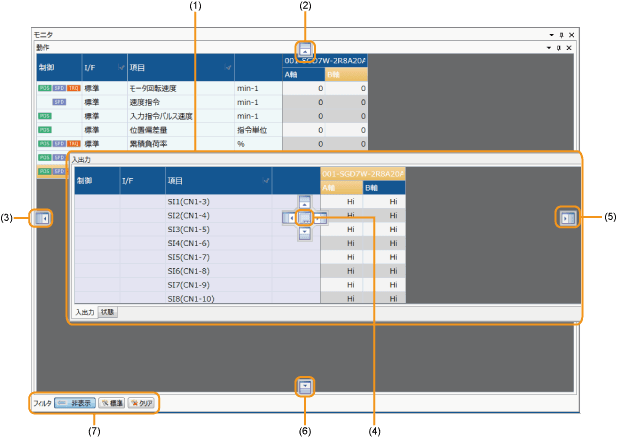The width and height of the screenshot is (617, 438).
Task: Click the 入出力 floating panel title bar
Action: pyautogui.click(x=300, y=159)
